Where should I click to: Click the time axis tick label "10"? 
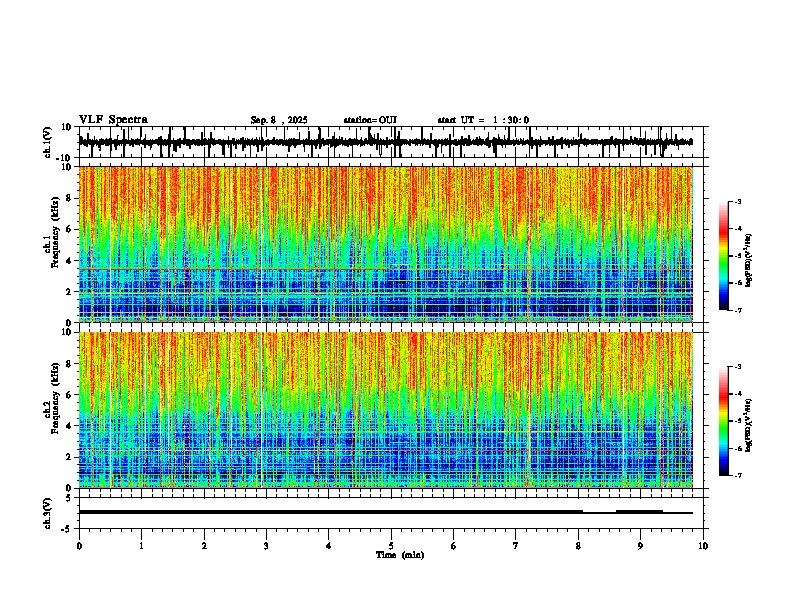pyautogui.click(x=703, y=546)
